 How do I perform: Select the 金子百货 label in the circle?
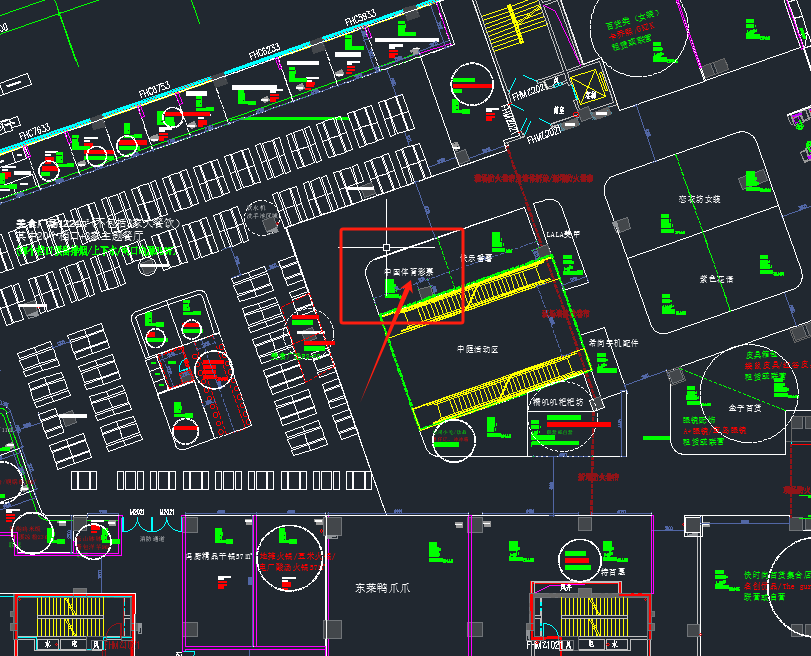click(x=745, y=408)
